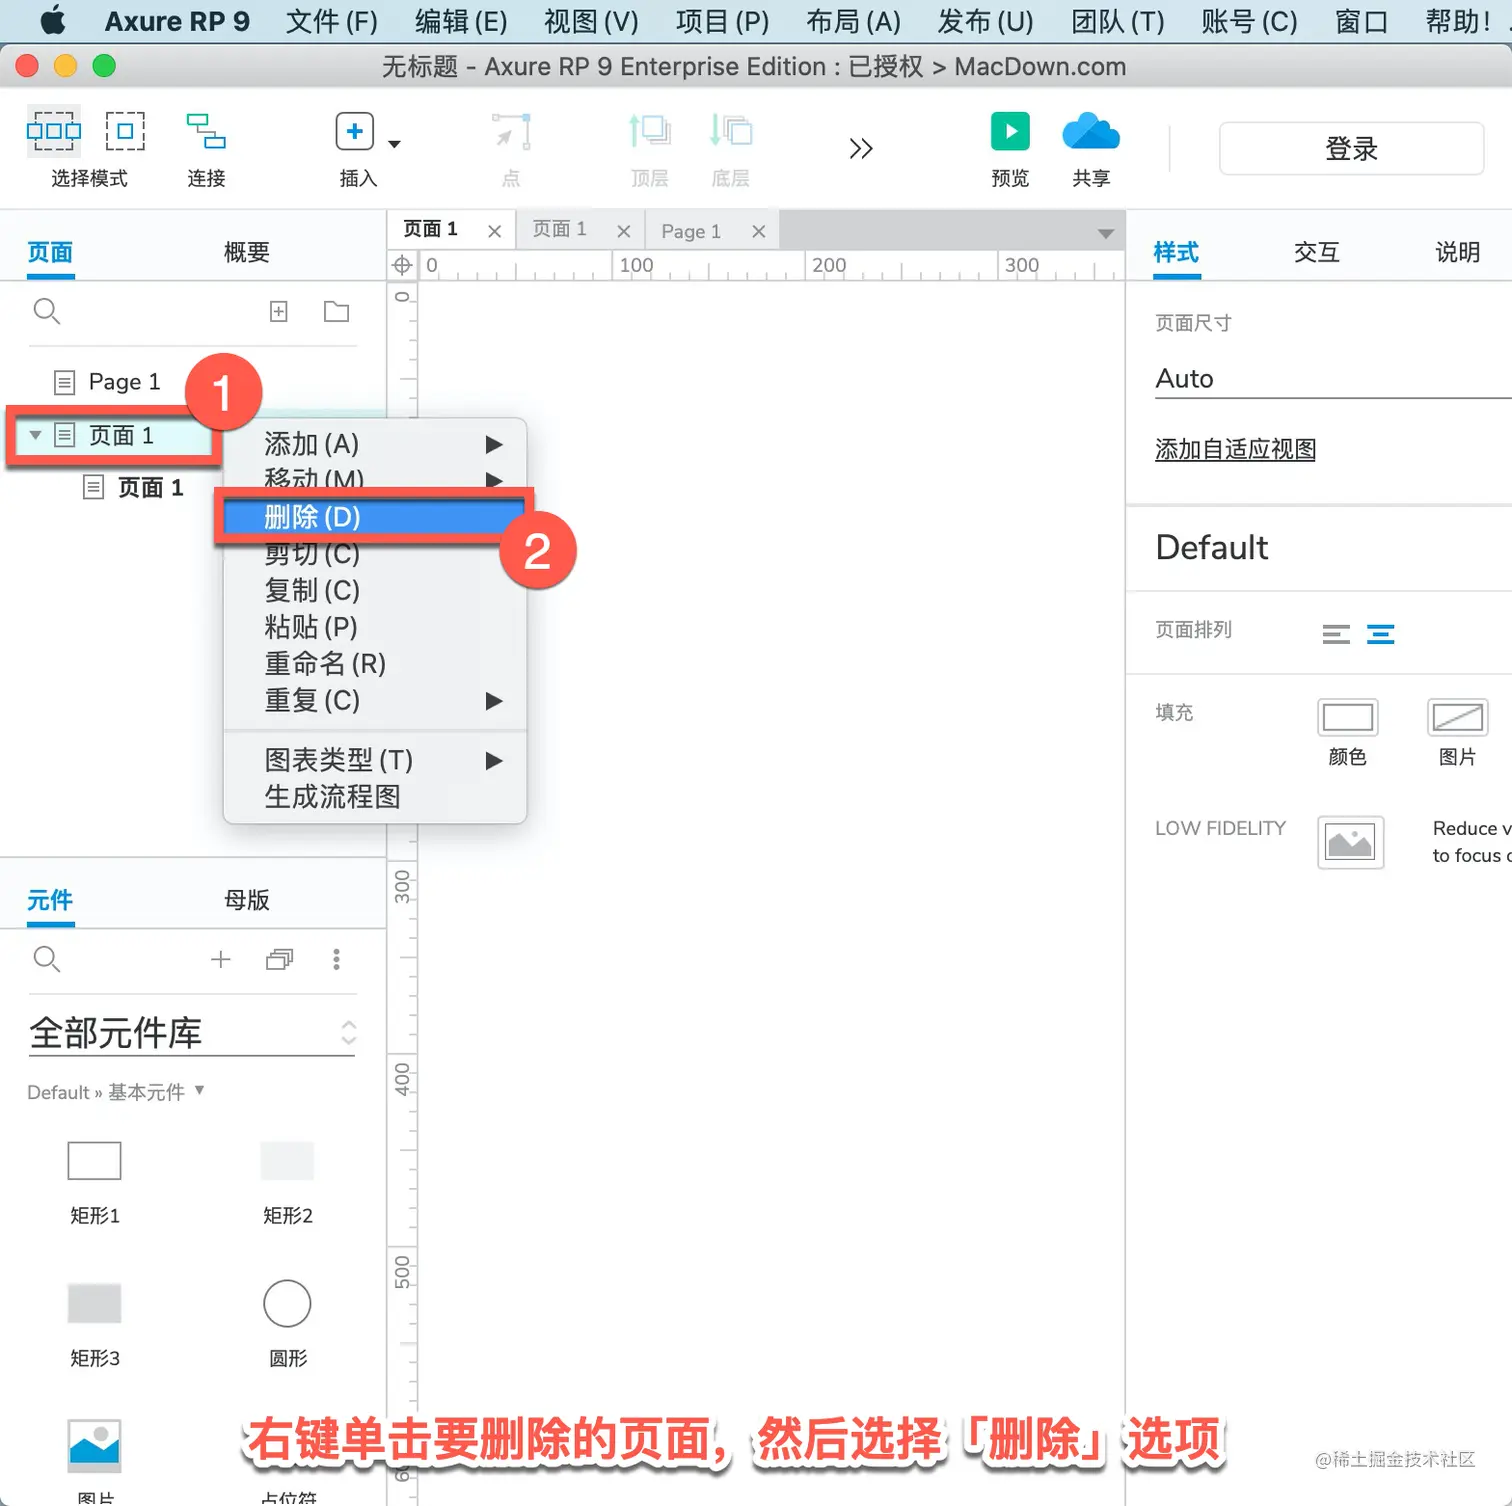Click the add folder icon
Screen dimensions: 1512x1506
pos(337,312)
